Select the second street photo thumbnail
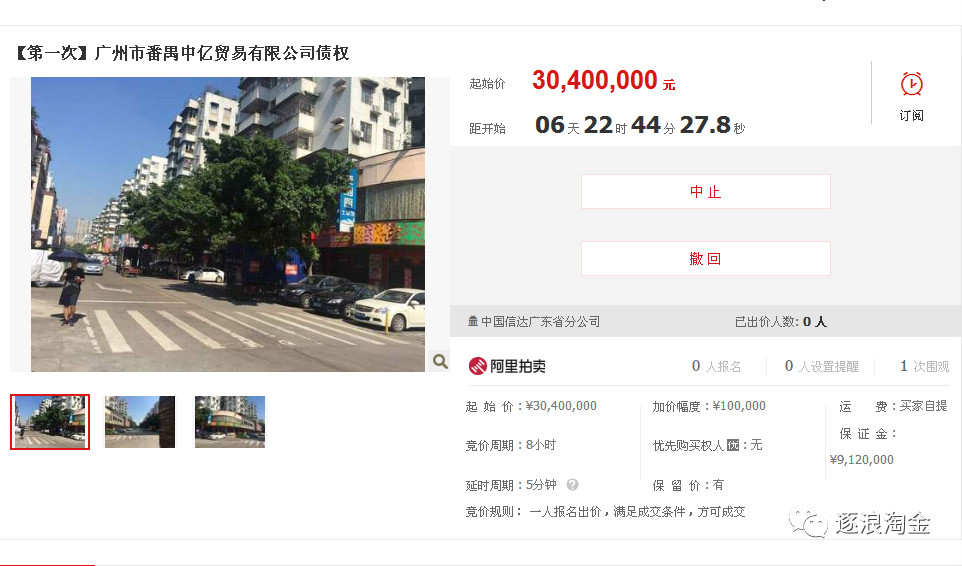The height and width of the screenshot is (566, 962). point(140,422)
